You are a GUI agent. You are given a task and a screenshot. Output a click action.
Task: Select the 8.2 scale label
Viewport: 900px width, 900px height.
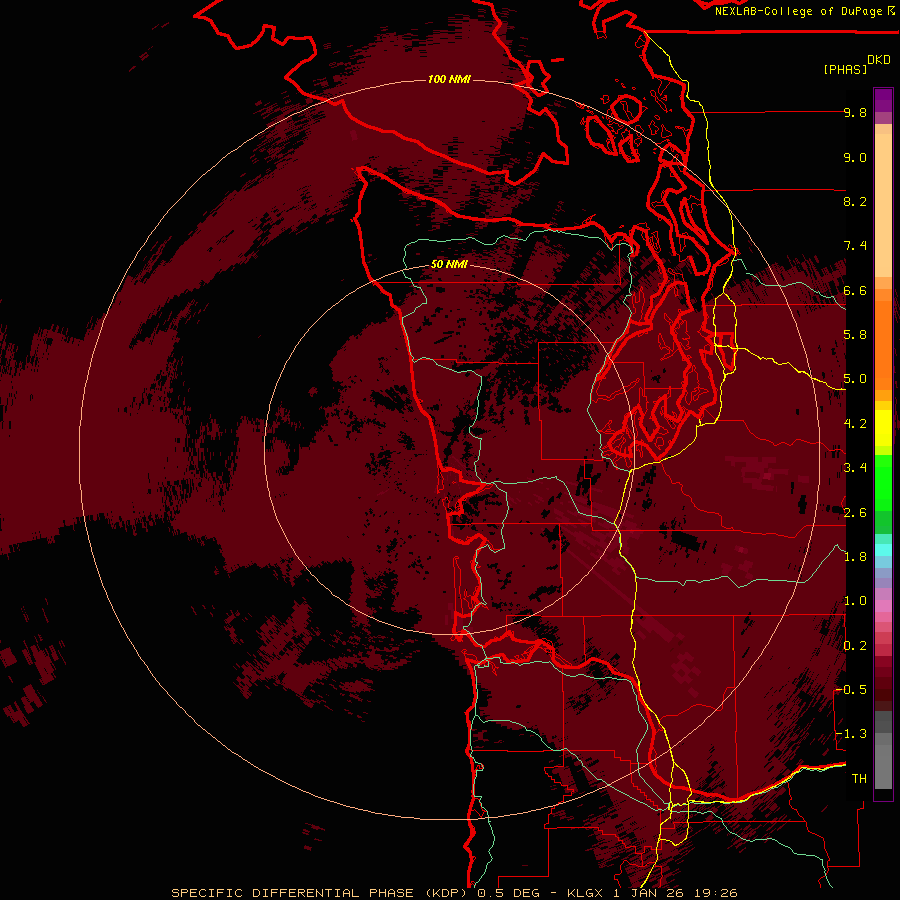(855, 201)
